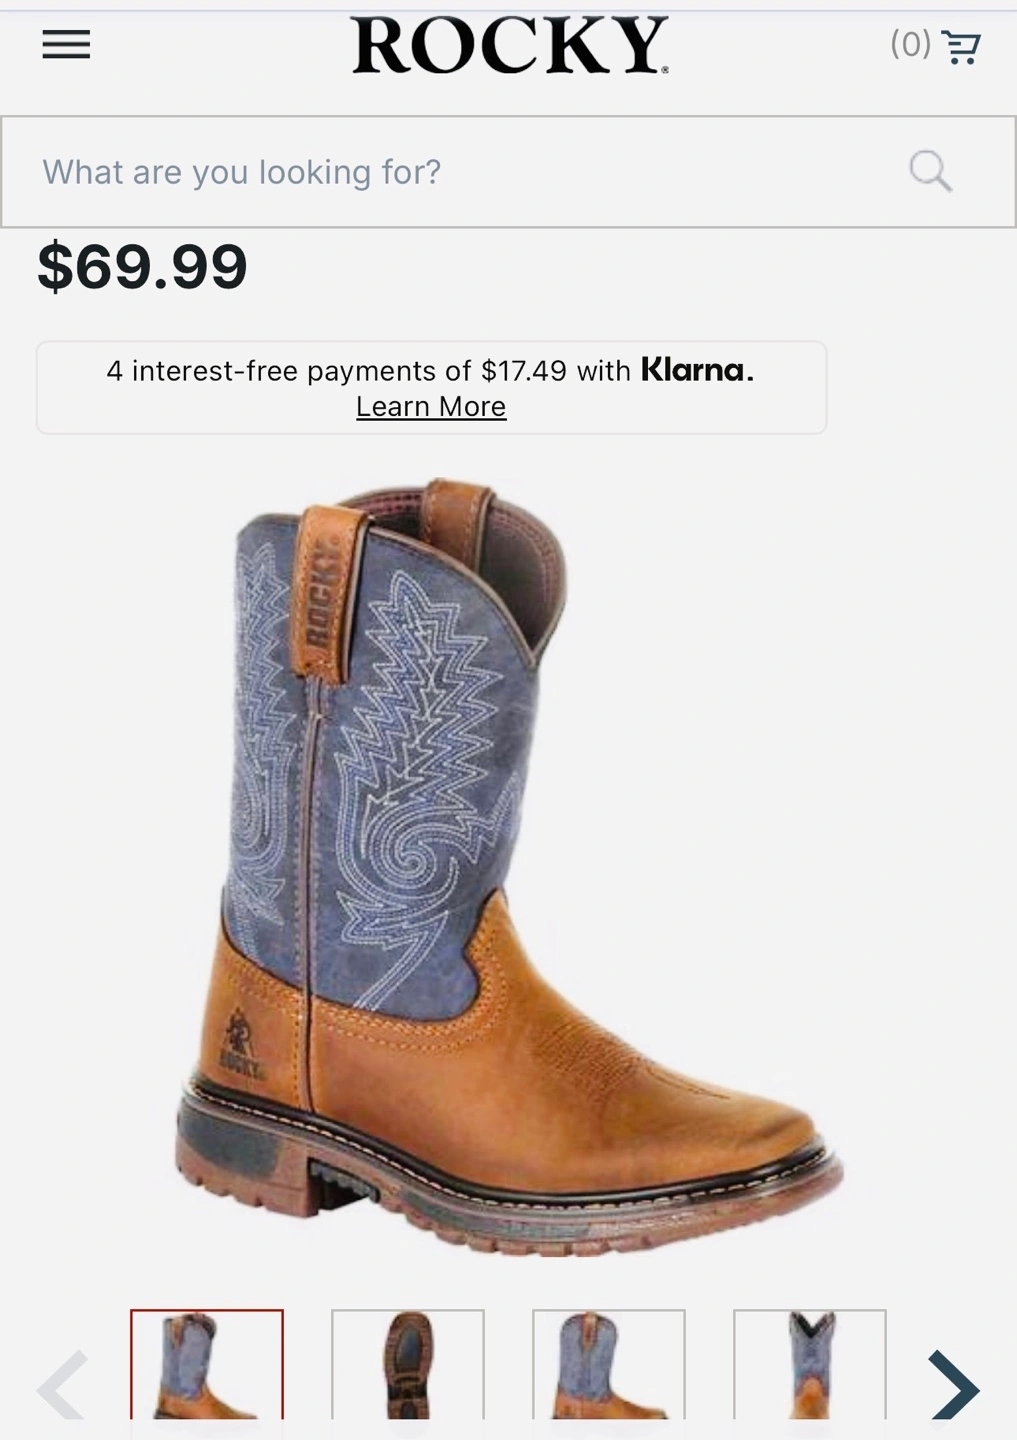
Task: Show previous thumbnails with left chevron
Action: (x=62, y=1385)
